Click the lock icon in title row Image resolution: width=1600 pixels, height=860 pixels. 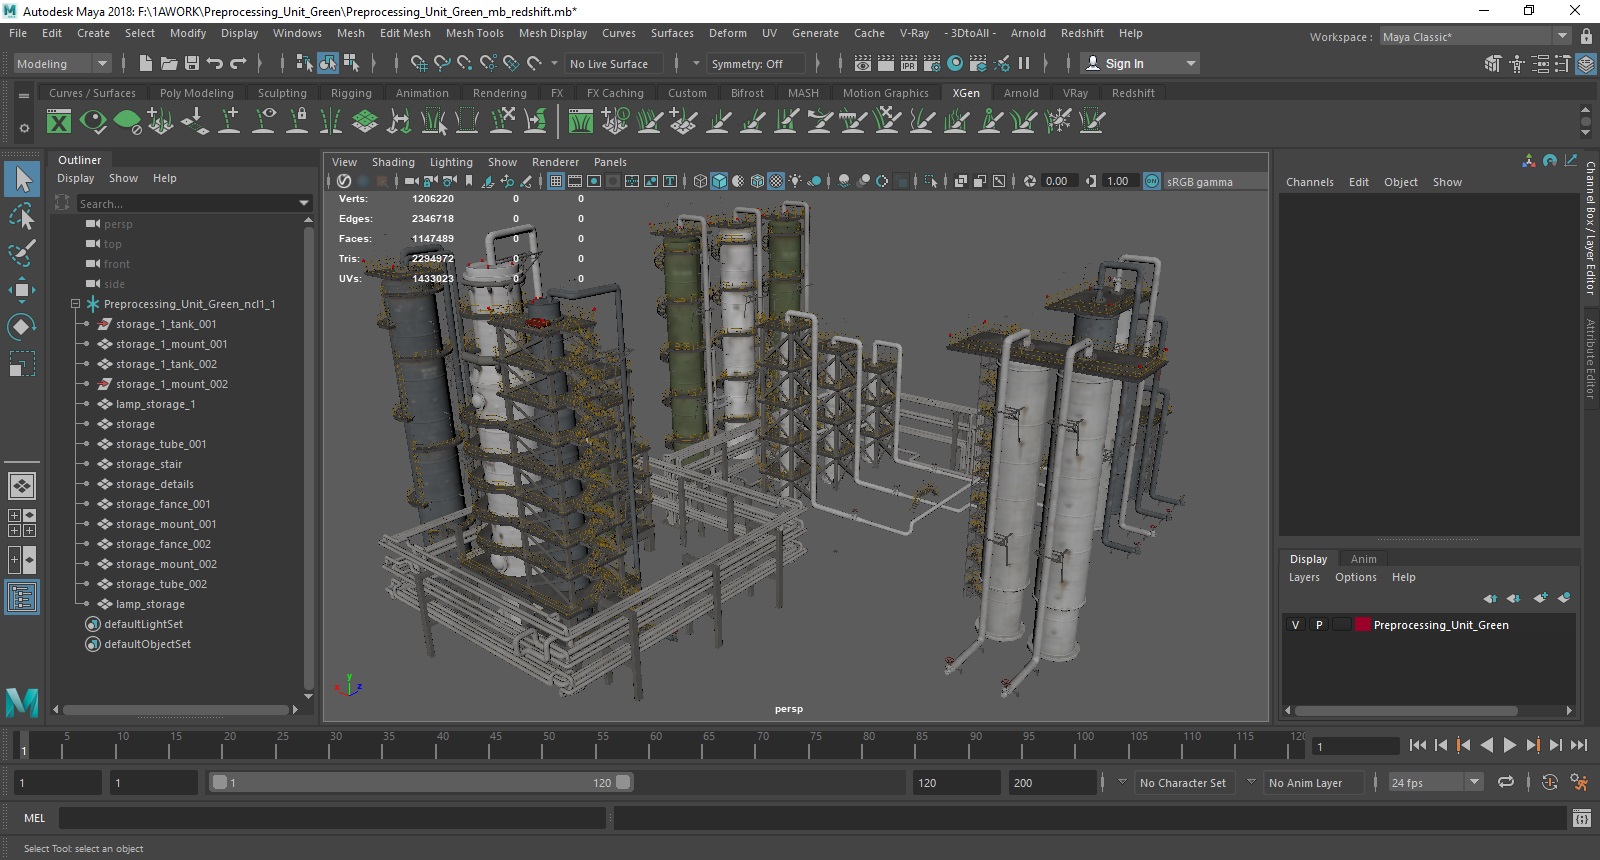1586,37
